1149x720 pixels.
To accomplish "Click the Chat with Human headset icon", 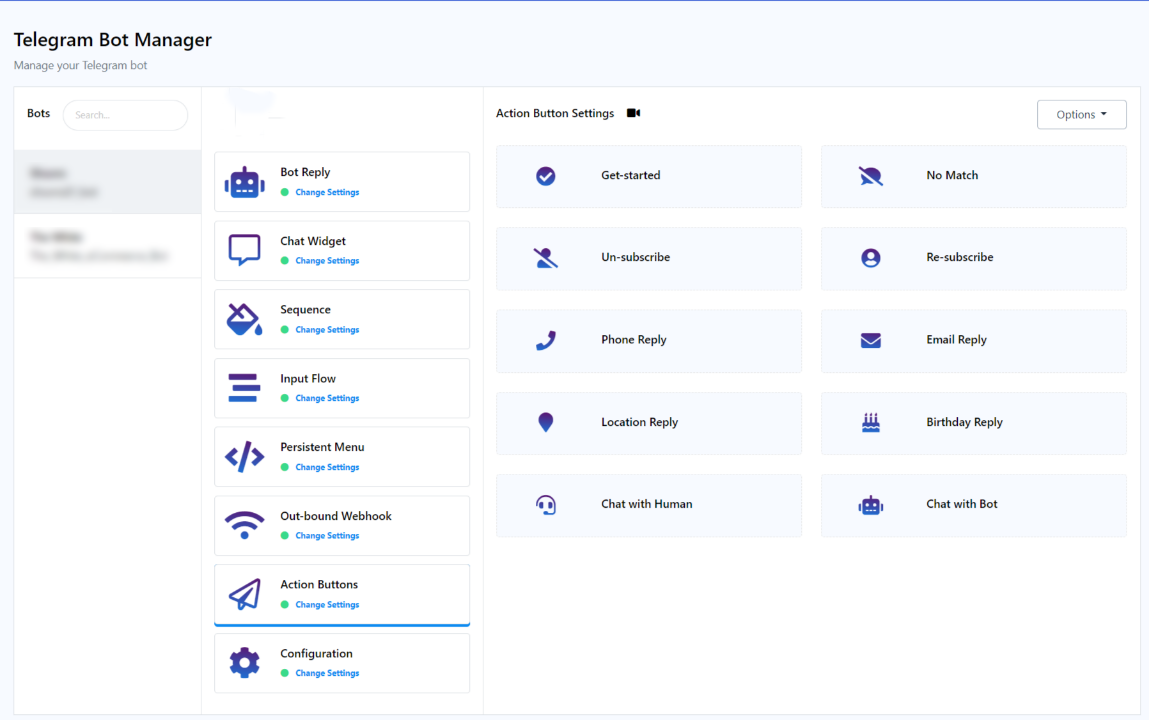I will click(x=545, y=505).
